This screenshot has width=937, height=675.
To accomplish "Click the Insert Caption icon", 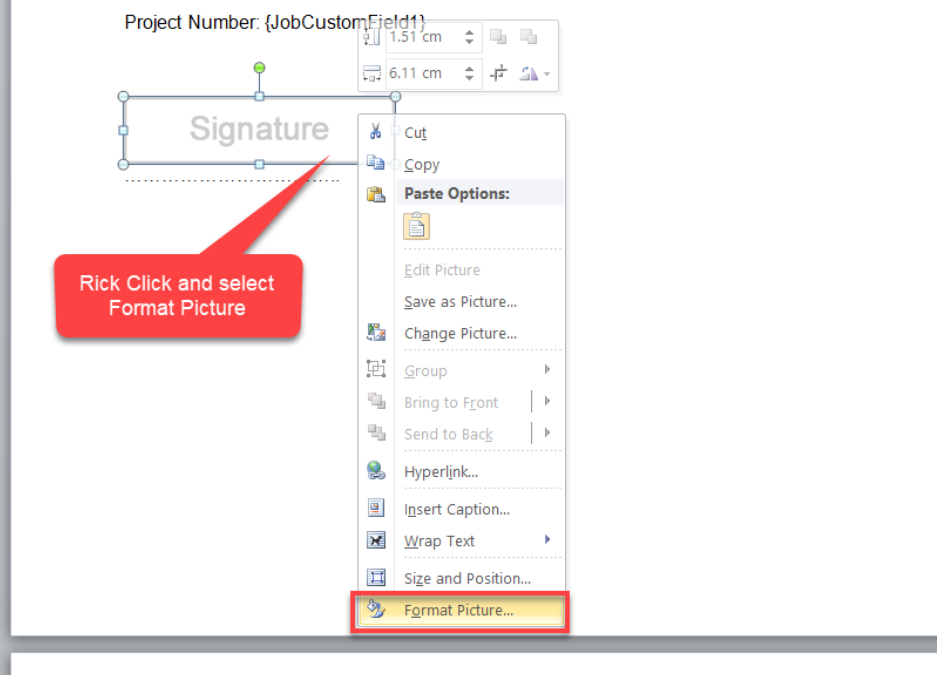I will click(376, 509).
